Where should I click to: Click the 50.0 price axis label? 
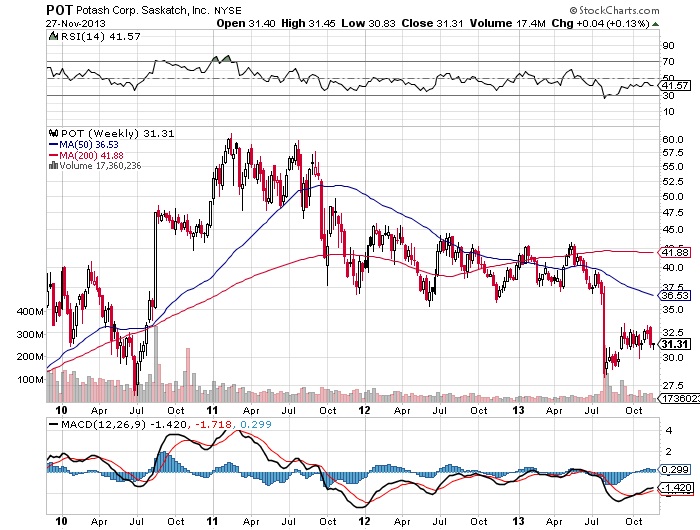point(673,196)
